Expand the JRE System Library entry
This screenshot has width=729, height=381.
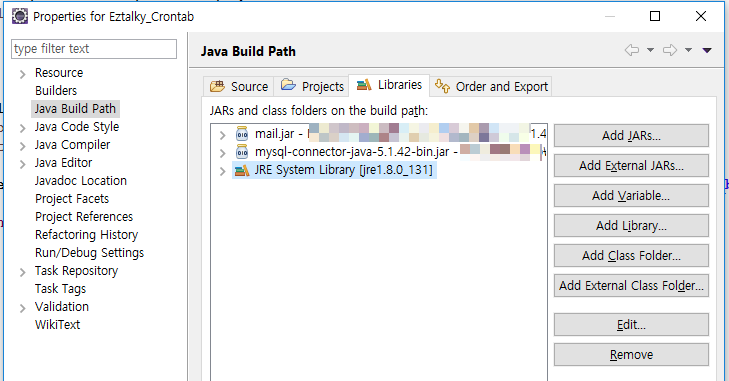[x=222, y=171]
